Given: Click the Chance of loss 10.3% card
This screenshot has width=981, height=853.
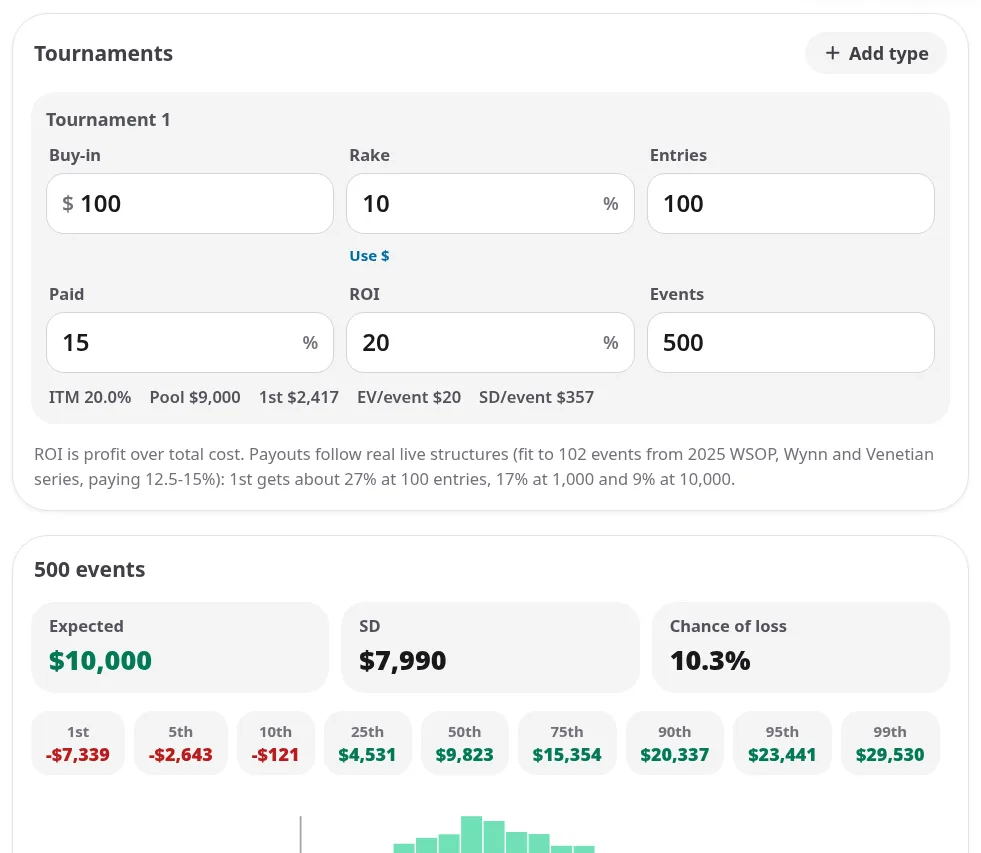Looking at the screenshot, I should [x=801, y=647].
